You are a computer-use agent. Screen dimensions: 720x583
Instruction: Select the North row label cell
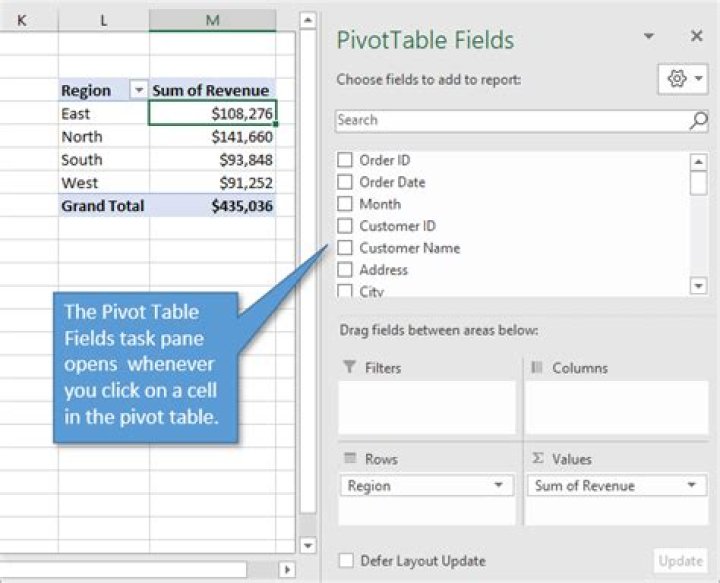tap(104, 136)
